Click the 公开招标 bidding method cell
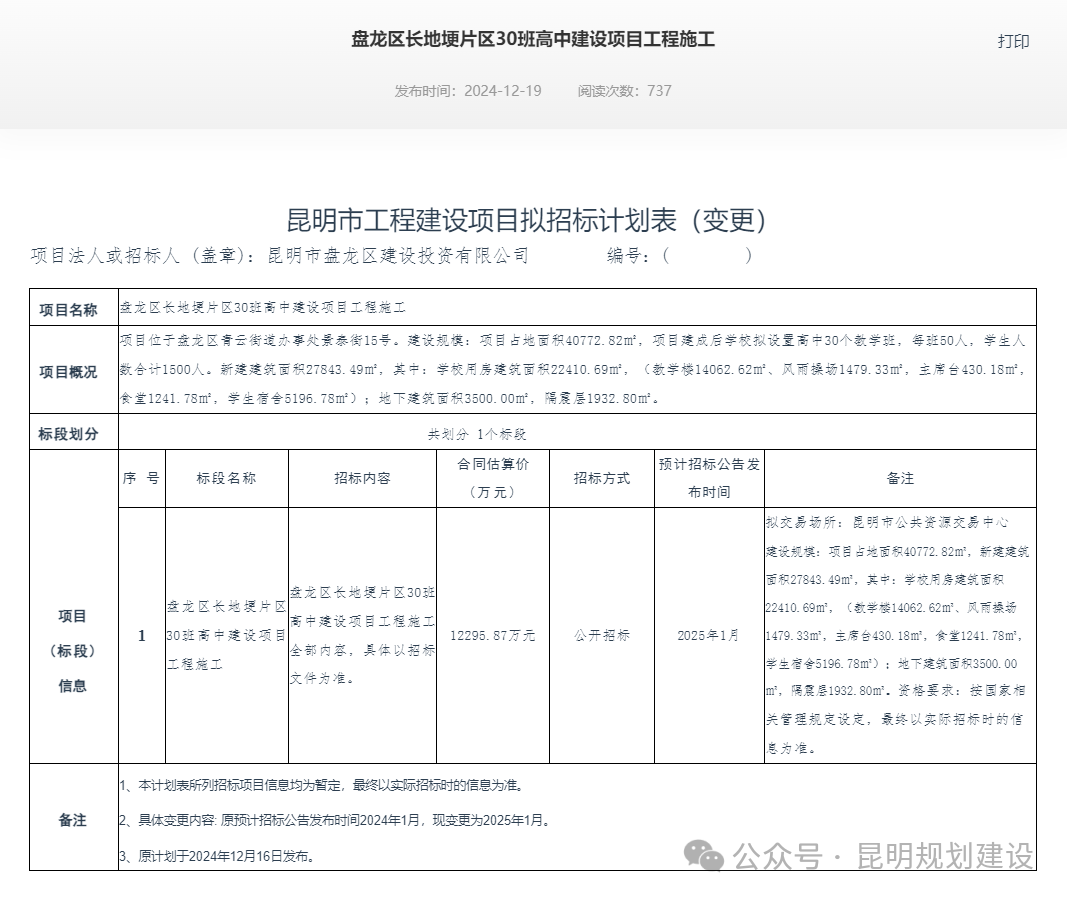Image resolution: width=1067 pixels, height=899 pixels. [x=601, y=635]
